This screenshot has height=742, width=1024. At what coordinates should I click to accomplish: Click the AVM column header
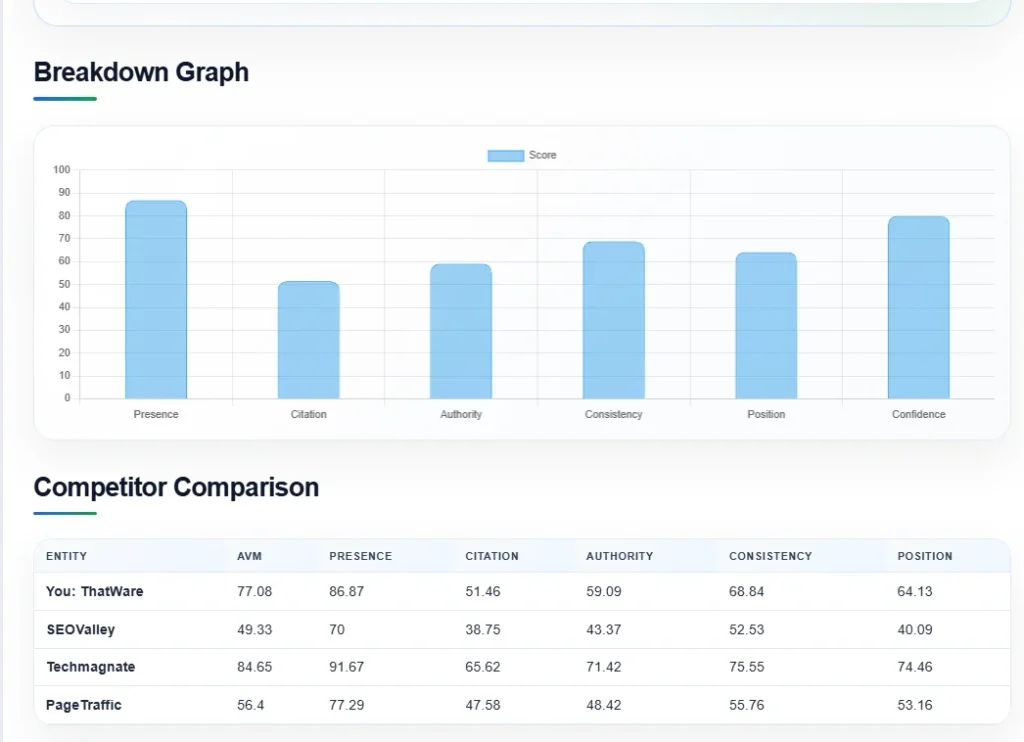[249, 556]
